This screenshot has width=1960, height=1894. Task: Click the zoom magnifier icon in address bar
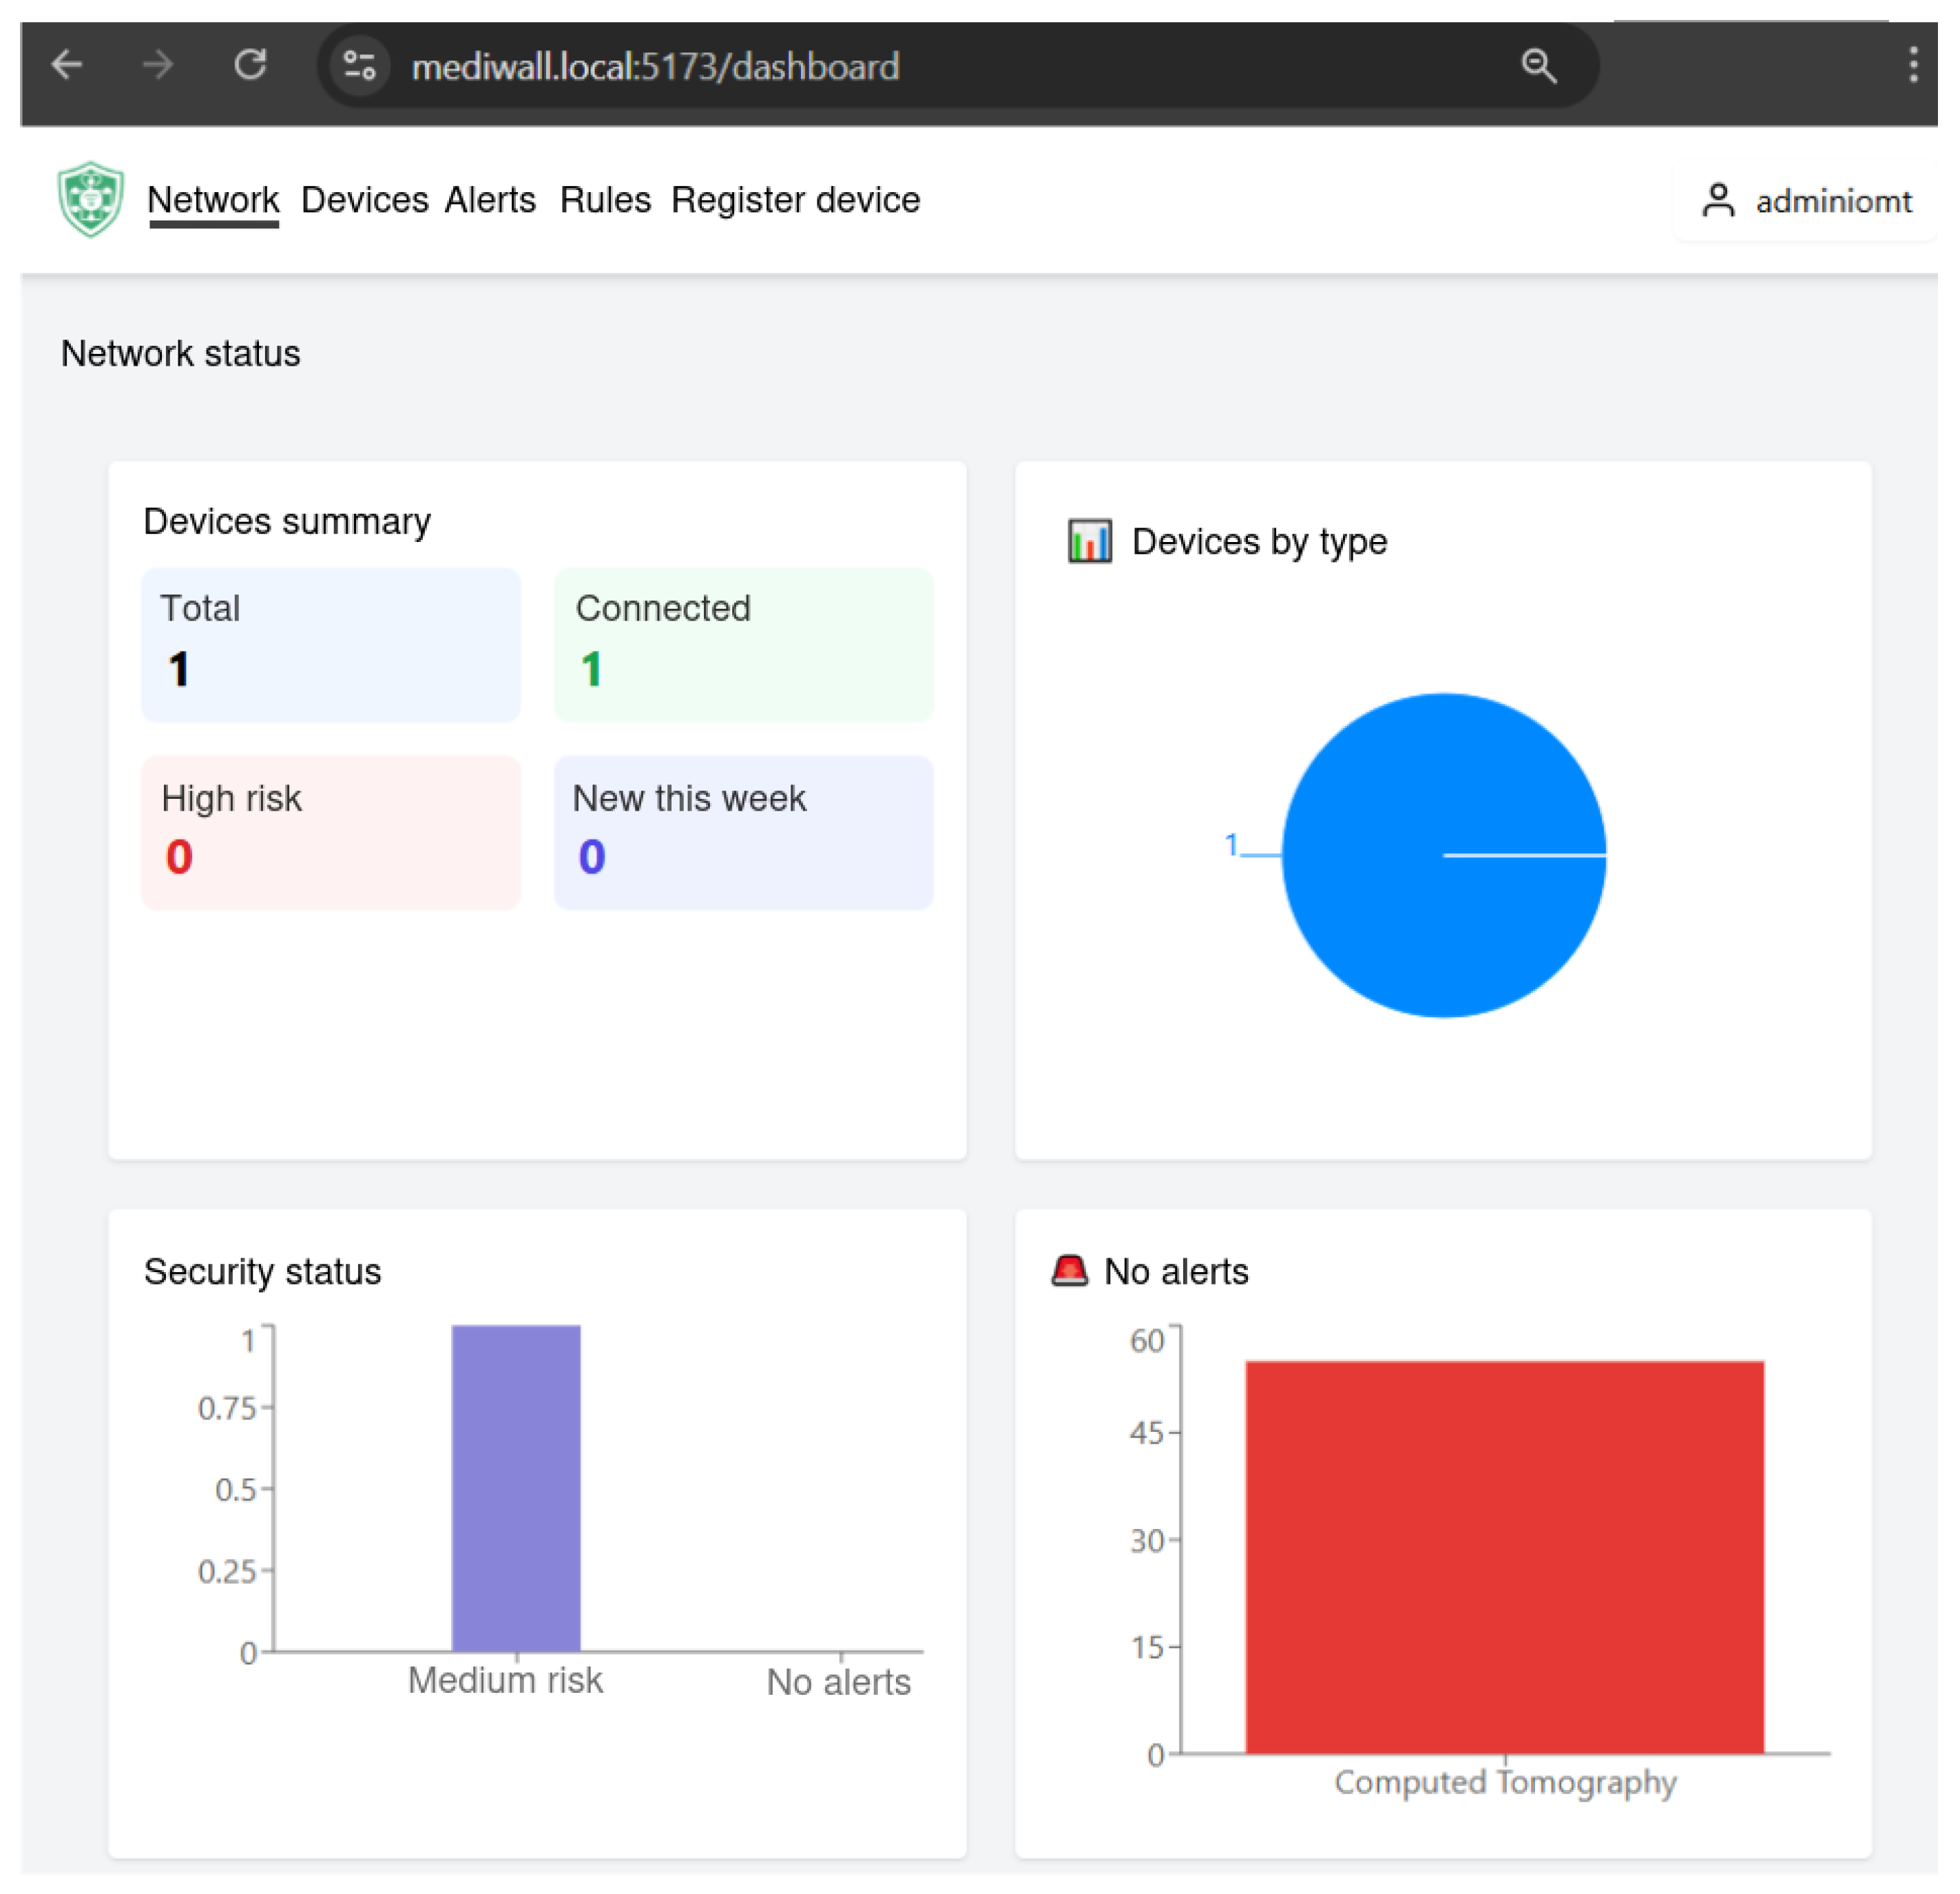coord(1538,66)
